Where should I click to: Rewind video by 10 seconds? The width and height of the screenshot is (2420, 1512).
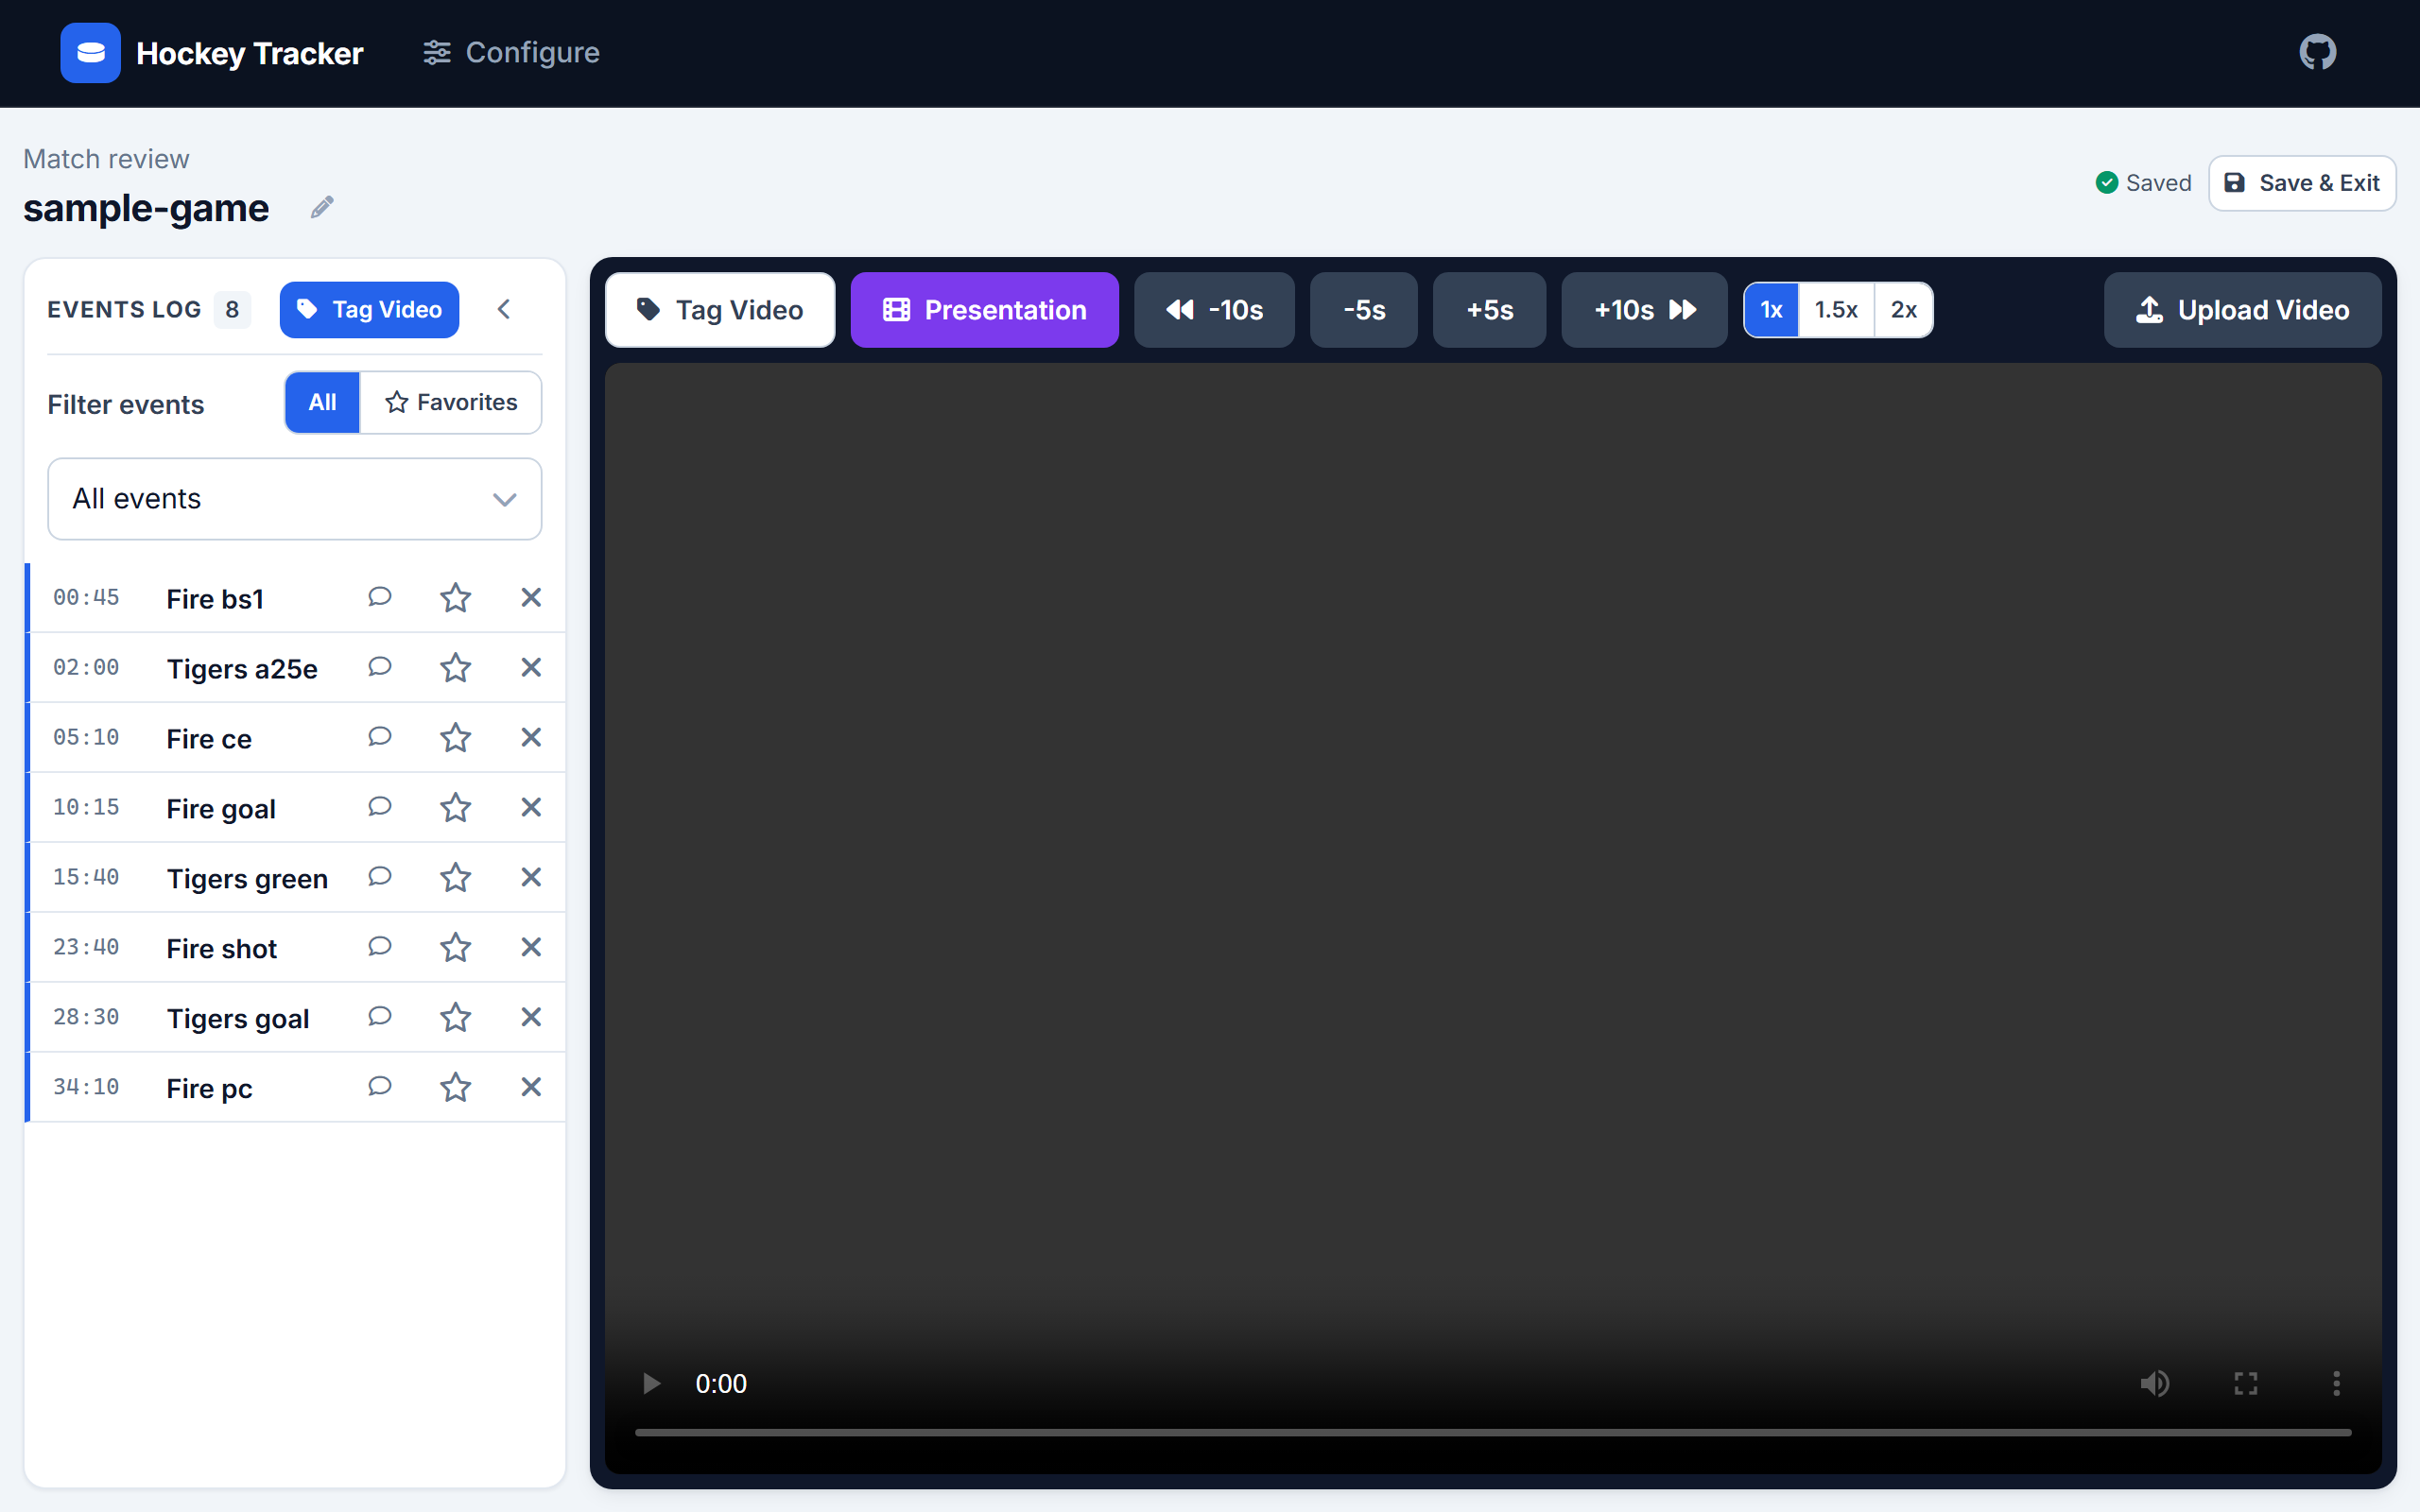click(x=1214, y=310)
